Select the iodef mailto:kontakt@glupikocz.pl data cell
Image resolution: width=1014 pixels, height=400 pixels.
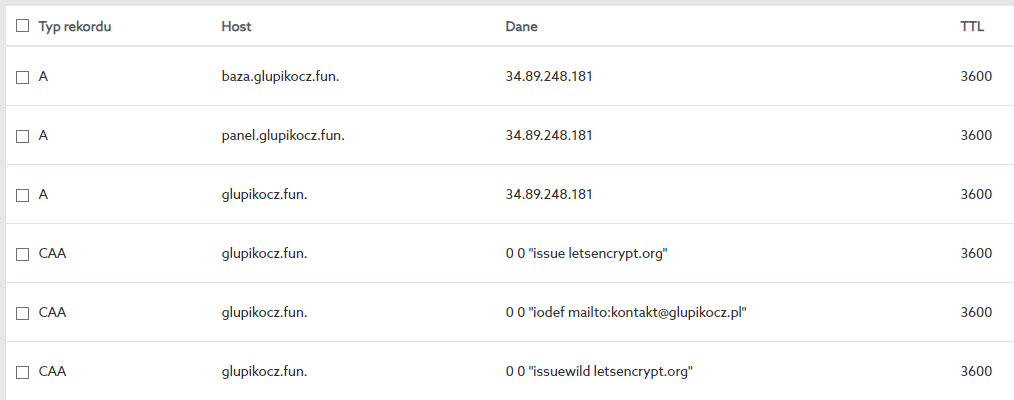626,313
